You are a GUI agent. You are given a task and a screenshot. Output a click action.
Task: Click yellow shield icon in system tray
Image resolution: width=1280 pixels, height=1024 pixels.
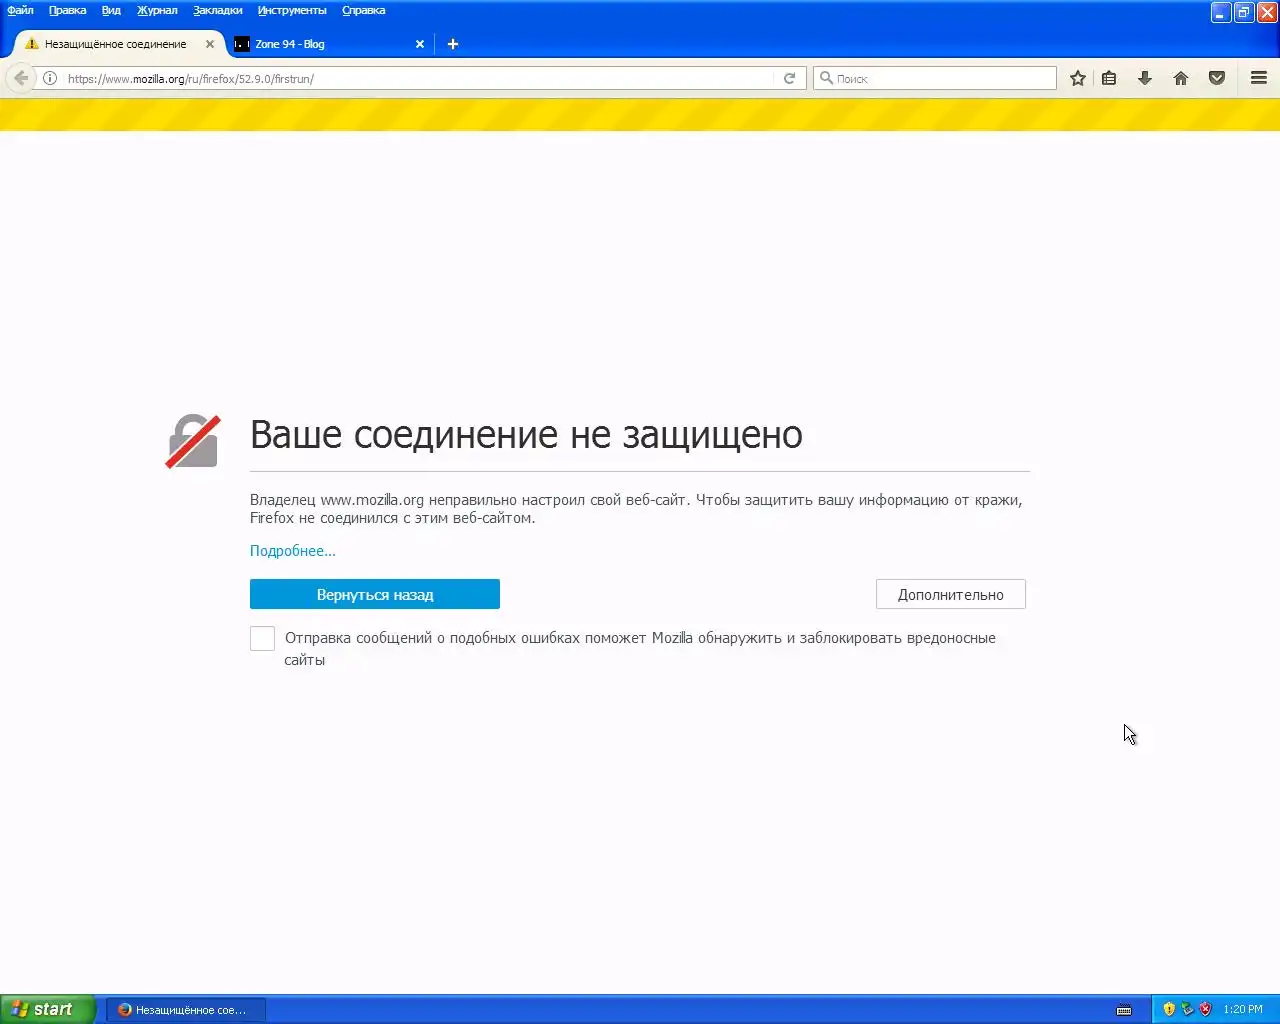pos(1169,1009)
